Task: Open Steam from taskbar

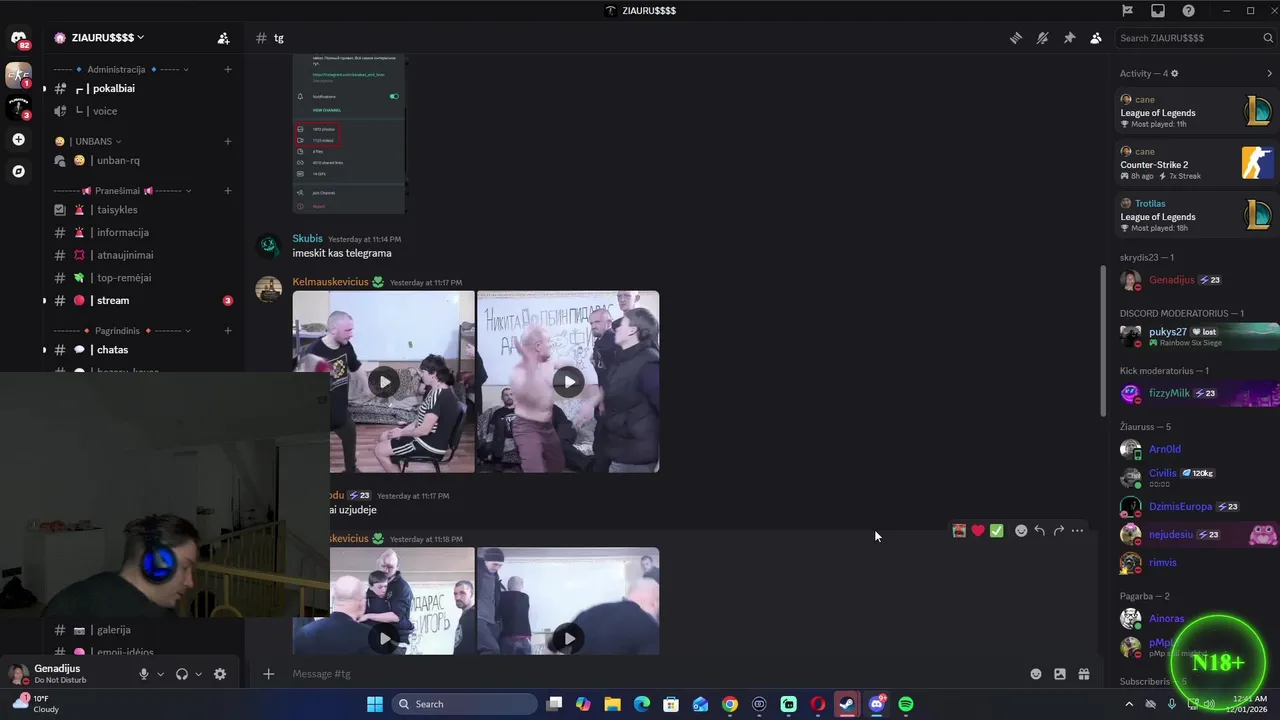Action: tap(847, 704)
